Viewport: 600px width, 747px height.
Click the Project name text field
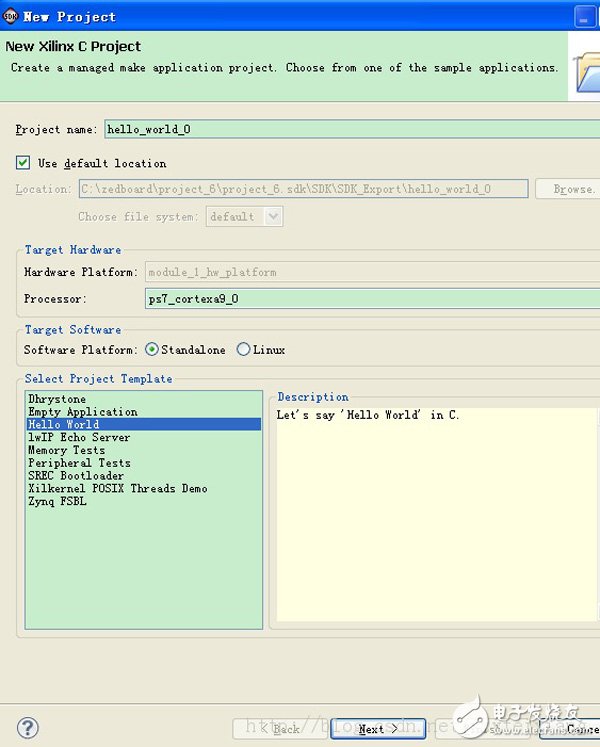[350, 129]
